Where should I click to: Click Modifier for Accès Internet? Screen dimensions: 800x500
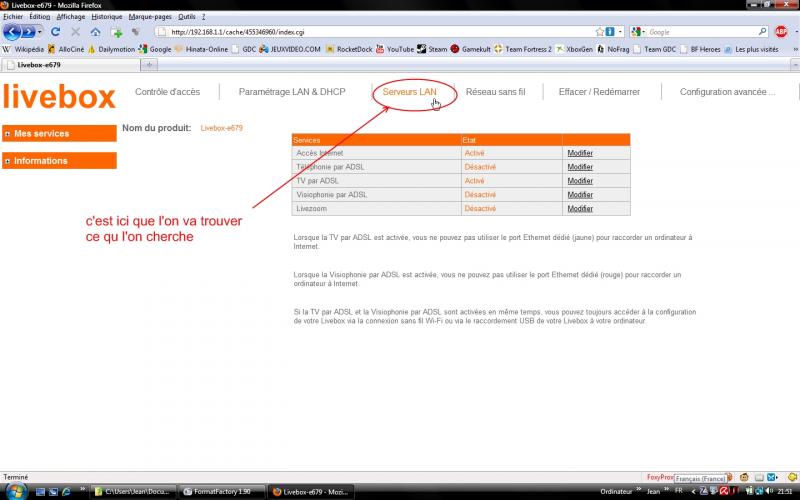580,153
